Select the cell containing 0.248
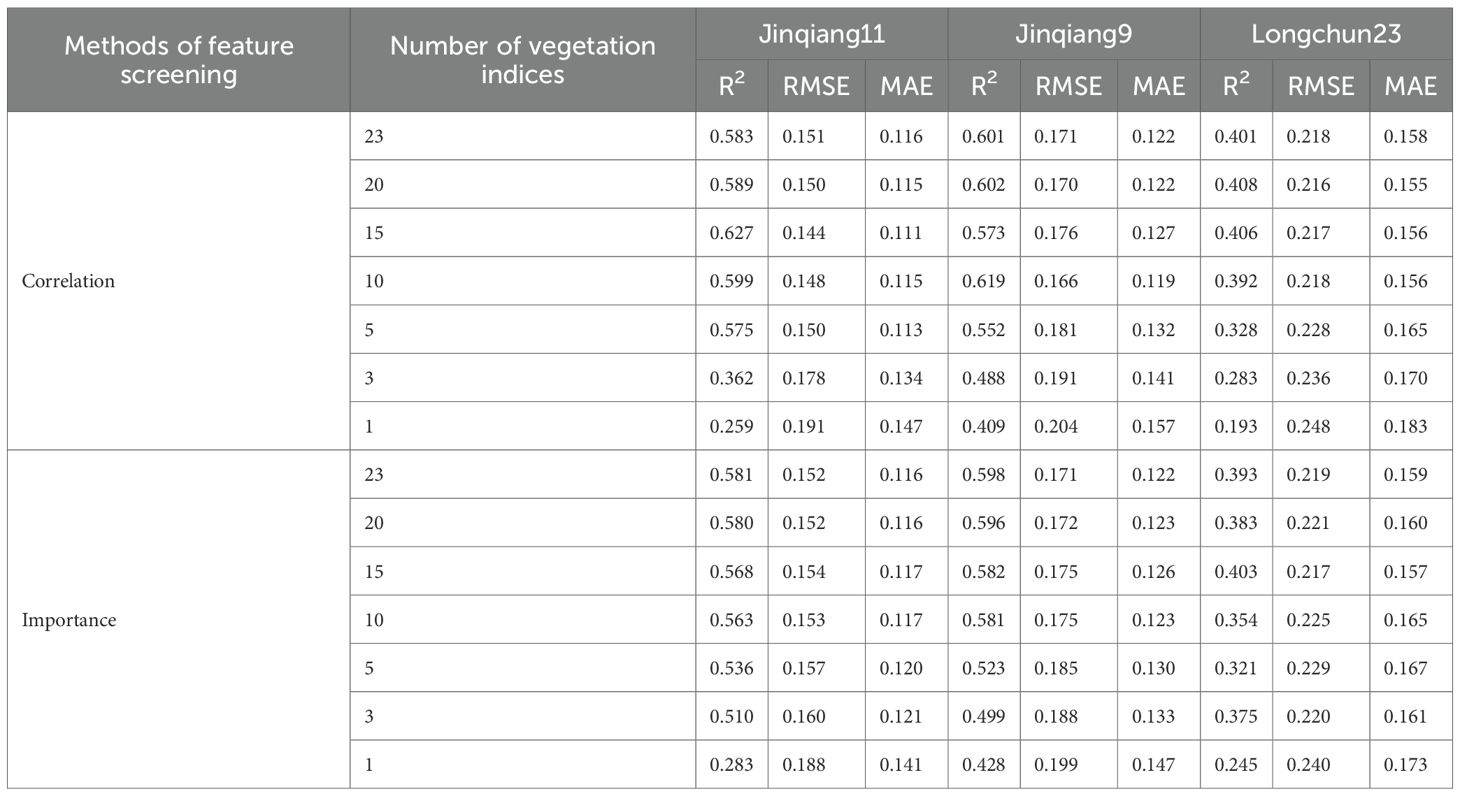 (1320, 426)
